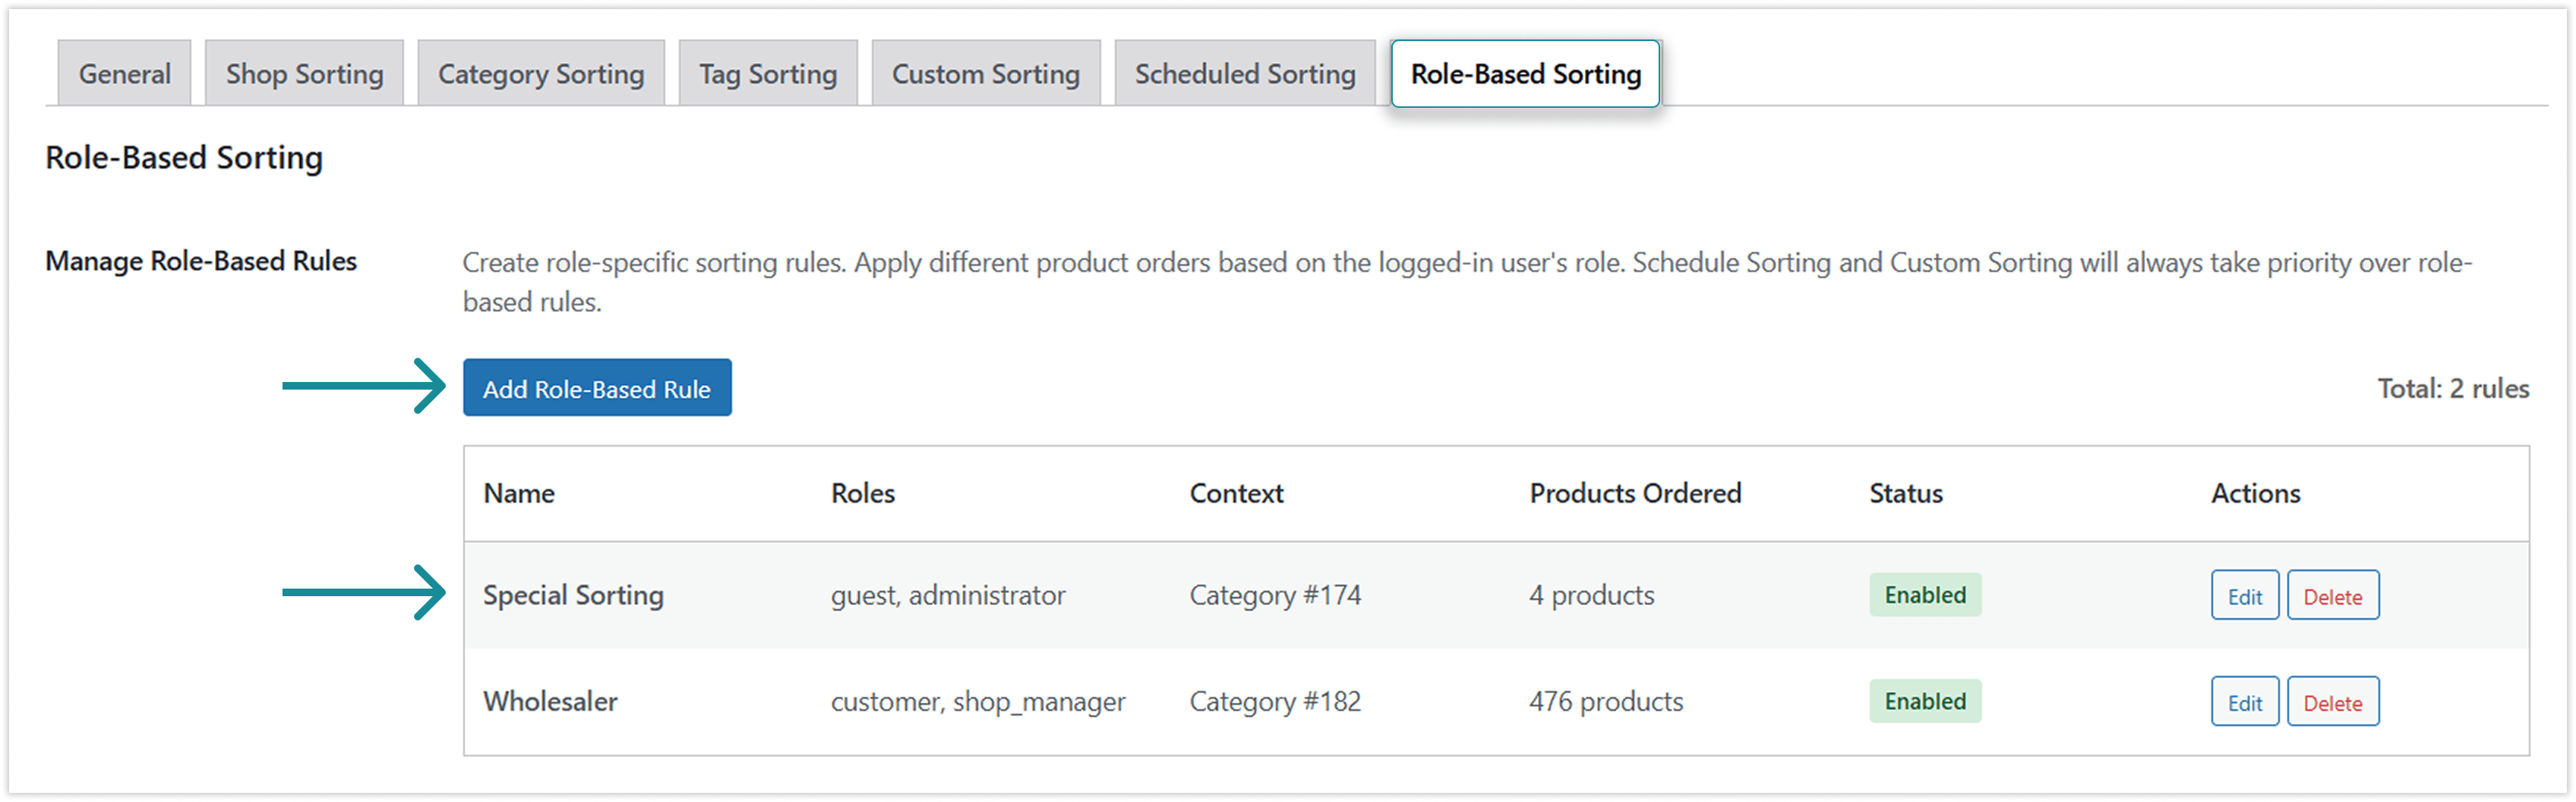This screenshot has width=2576, height=802.
Task: Select the Role-Based Sorting tab
Action: click(1526, 73)
